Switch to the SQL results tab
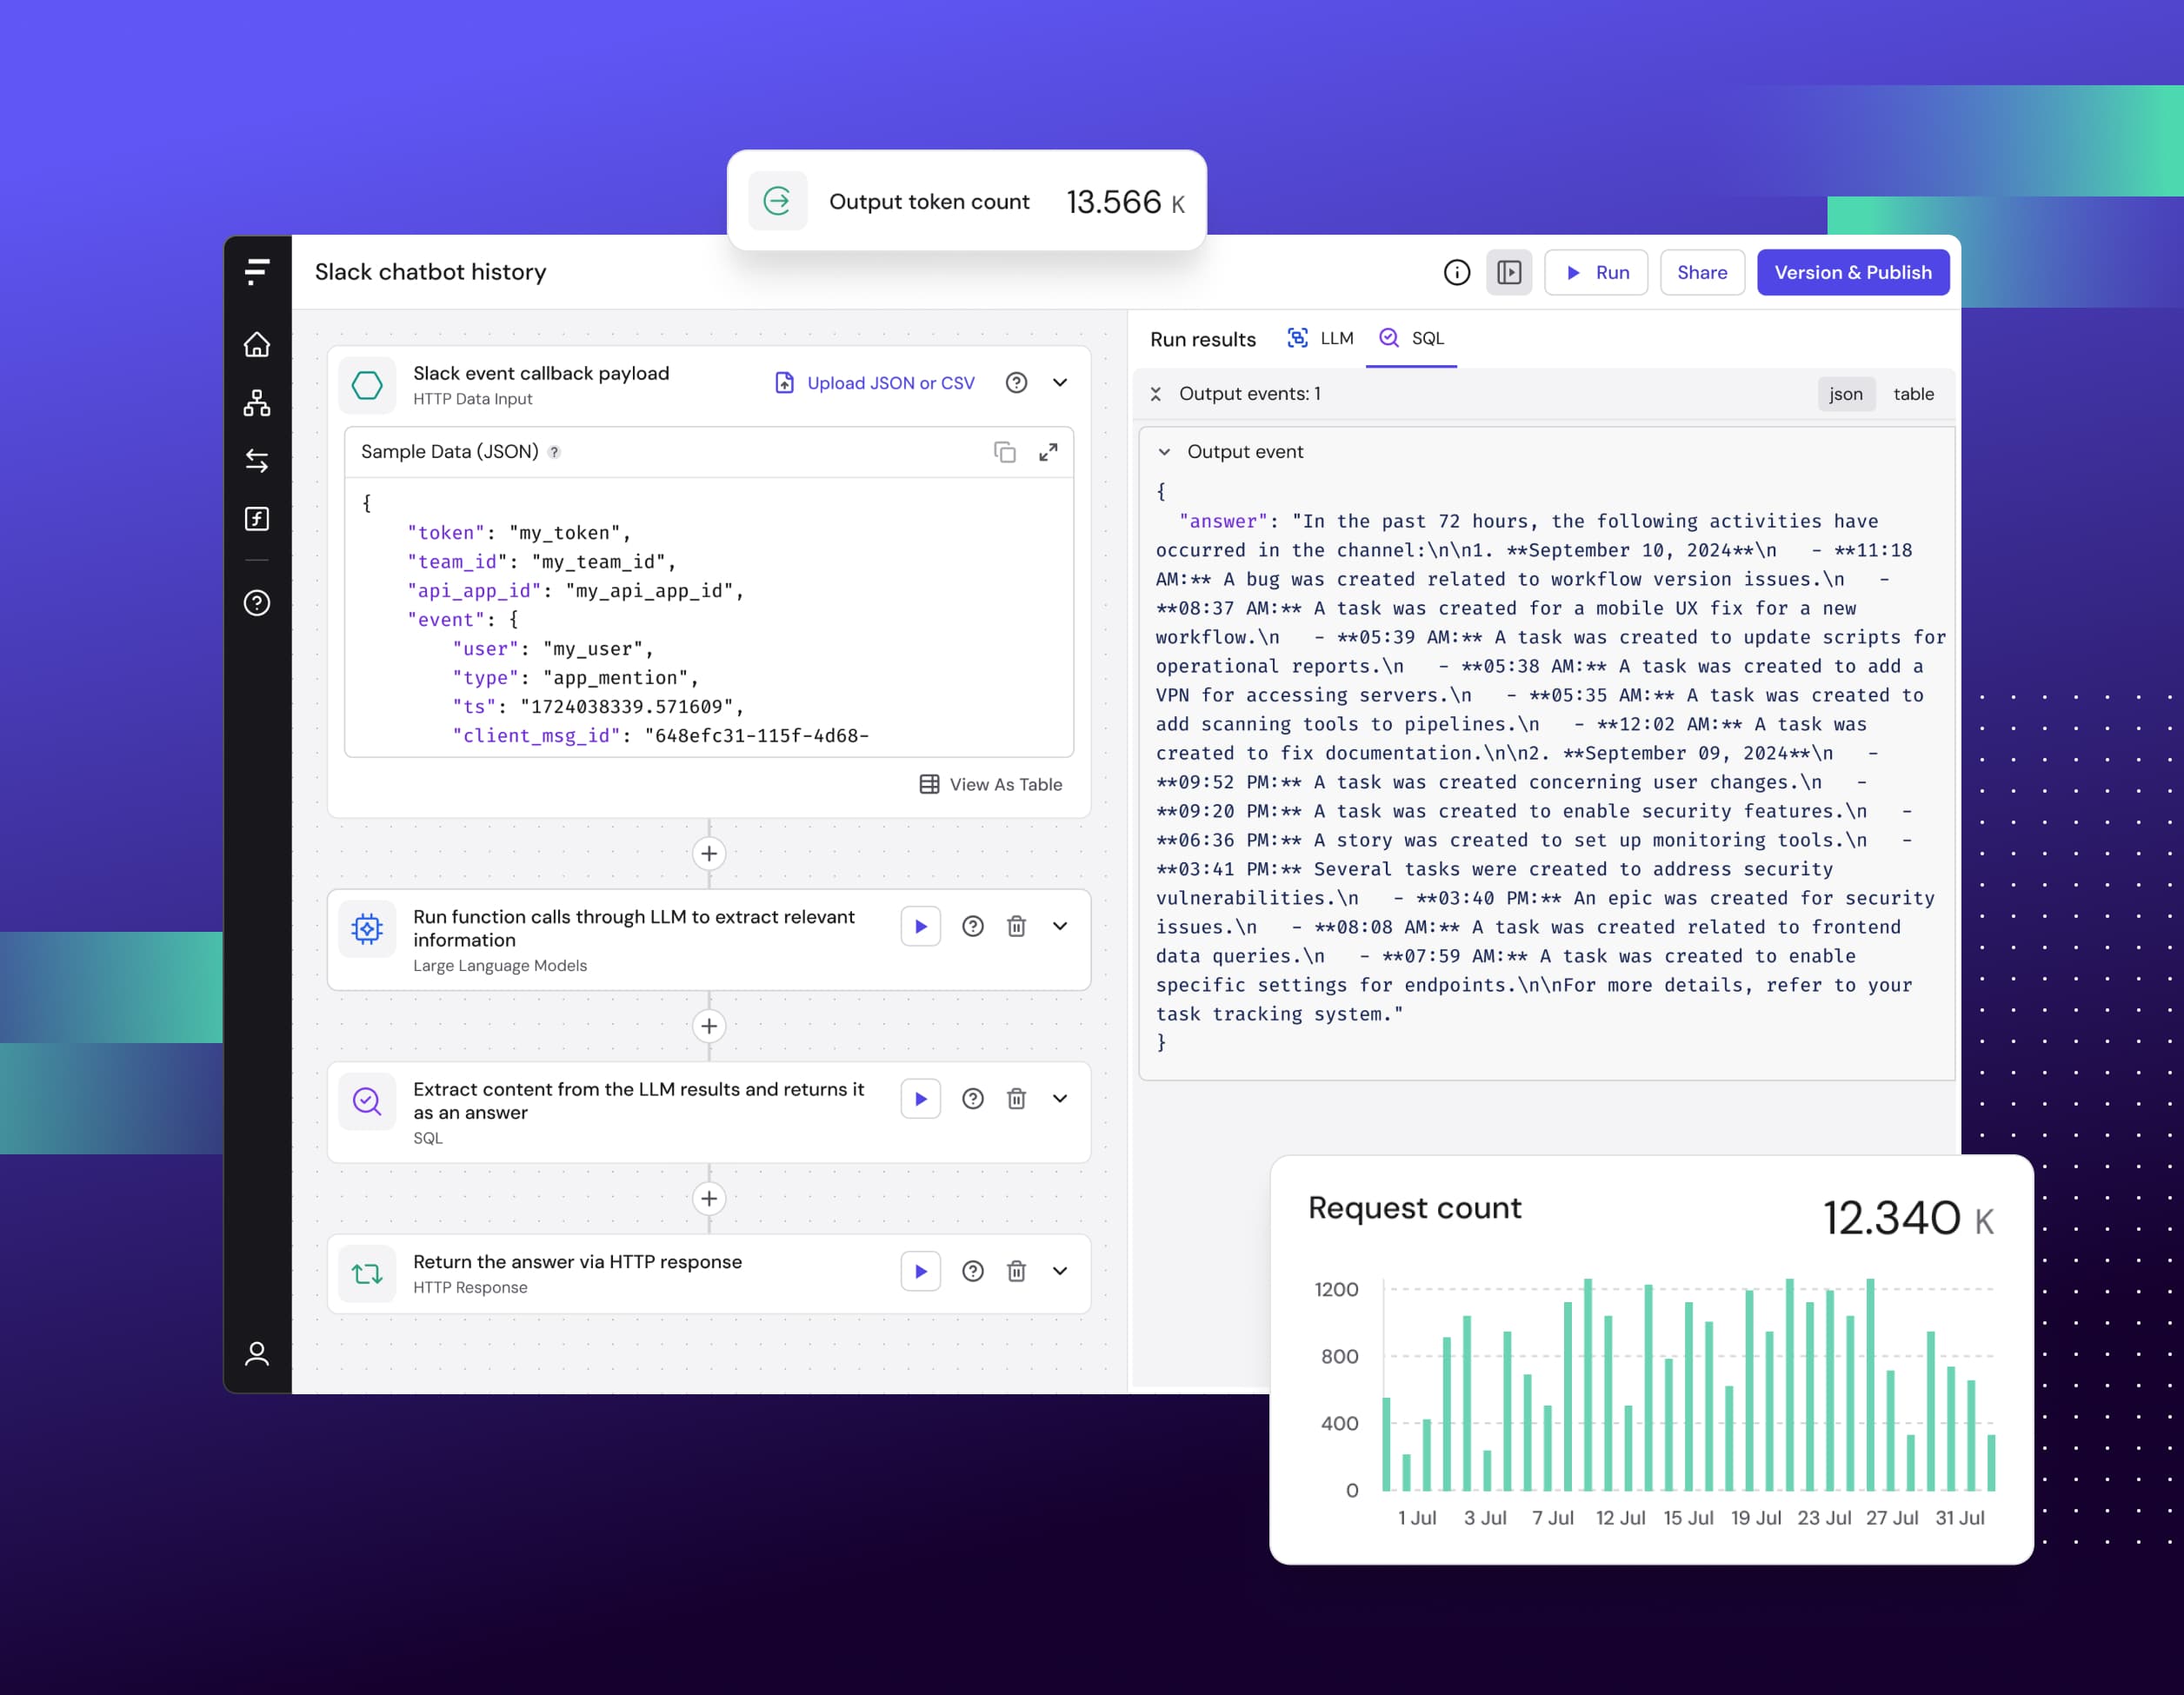 1411,338
